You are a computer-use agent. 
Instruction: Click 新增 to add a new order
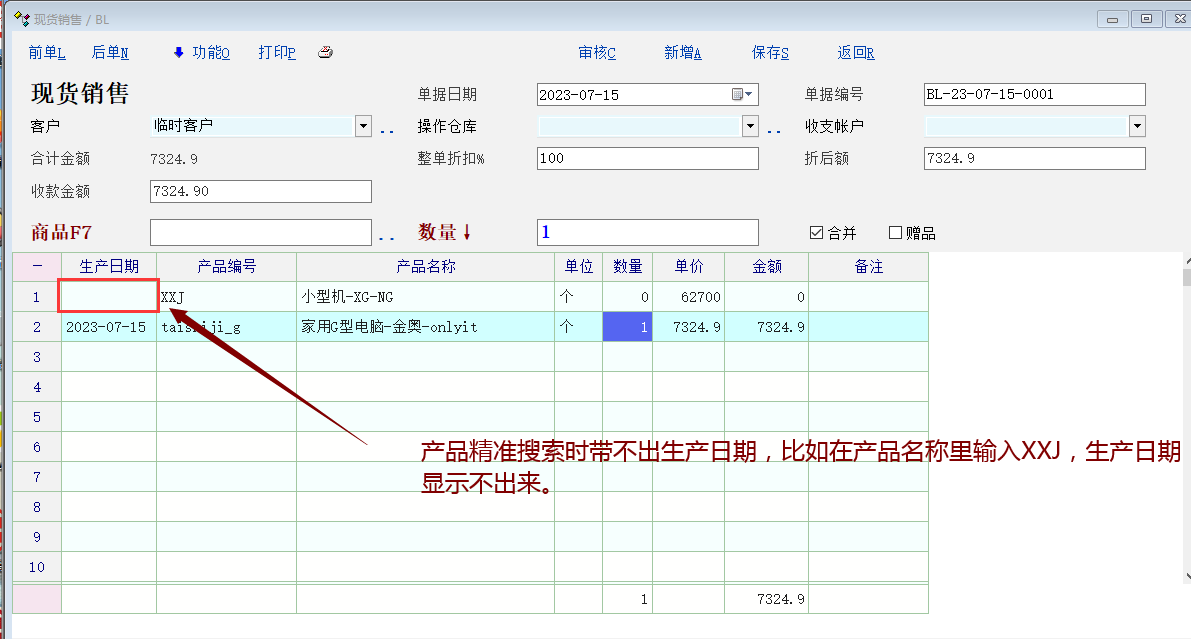click(683, 53)
